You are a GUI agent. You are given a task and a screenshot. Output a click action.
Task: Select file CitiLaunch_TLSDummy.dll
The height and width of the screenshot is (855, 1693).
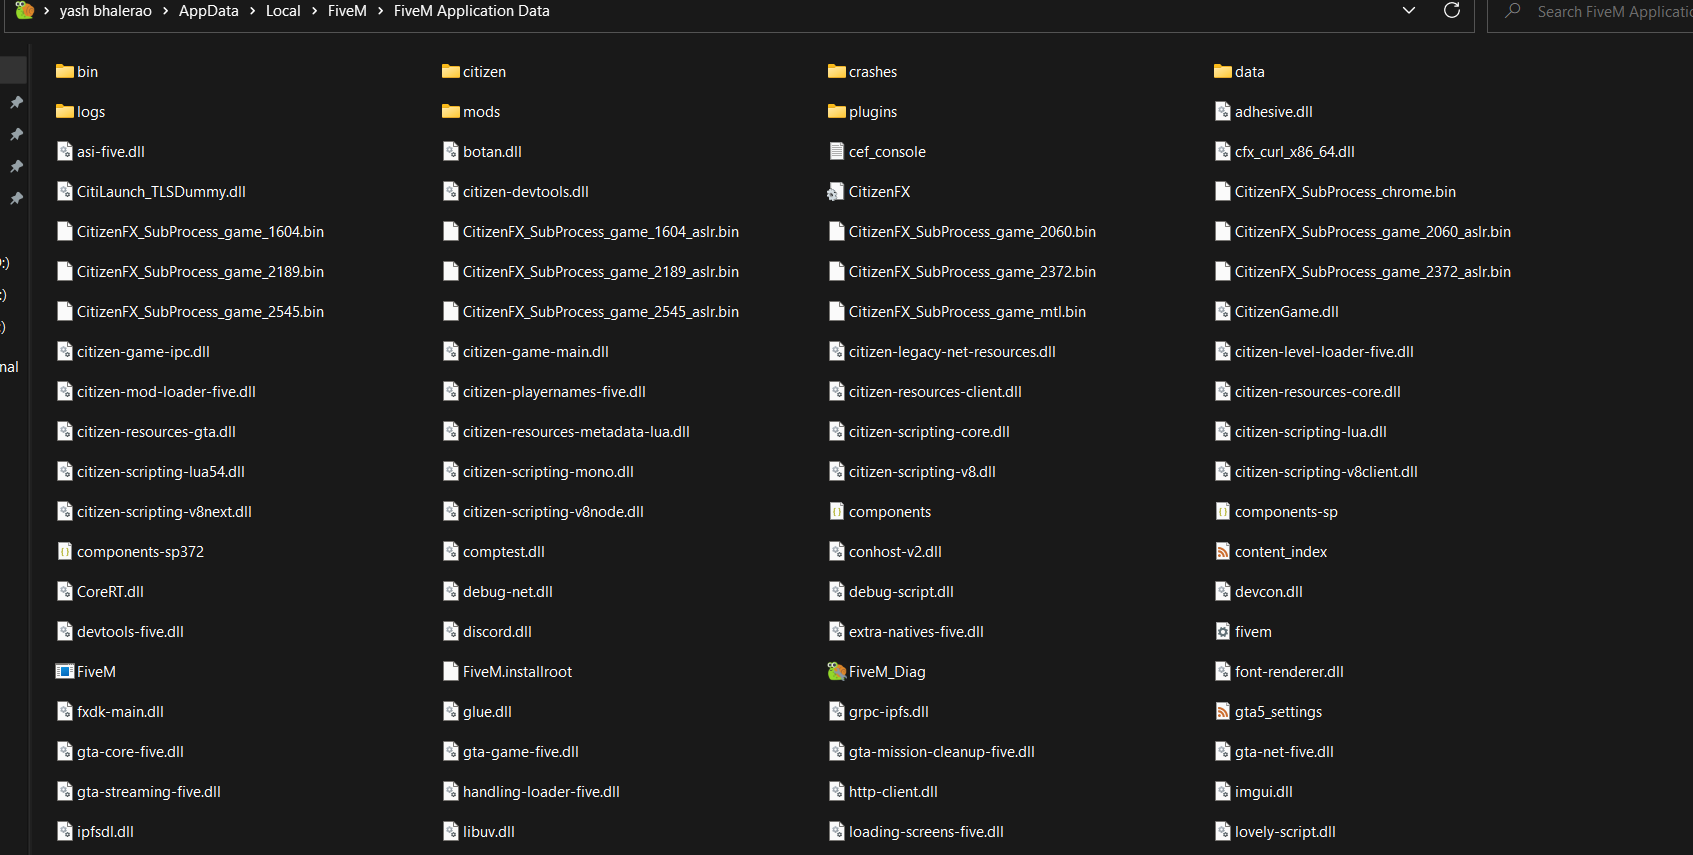coord(151,191)
